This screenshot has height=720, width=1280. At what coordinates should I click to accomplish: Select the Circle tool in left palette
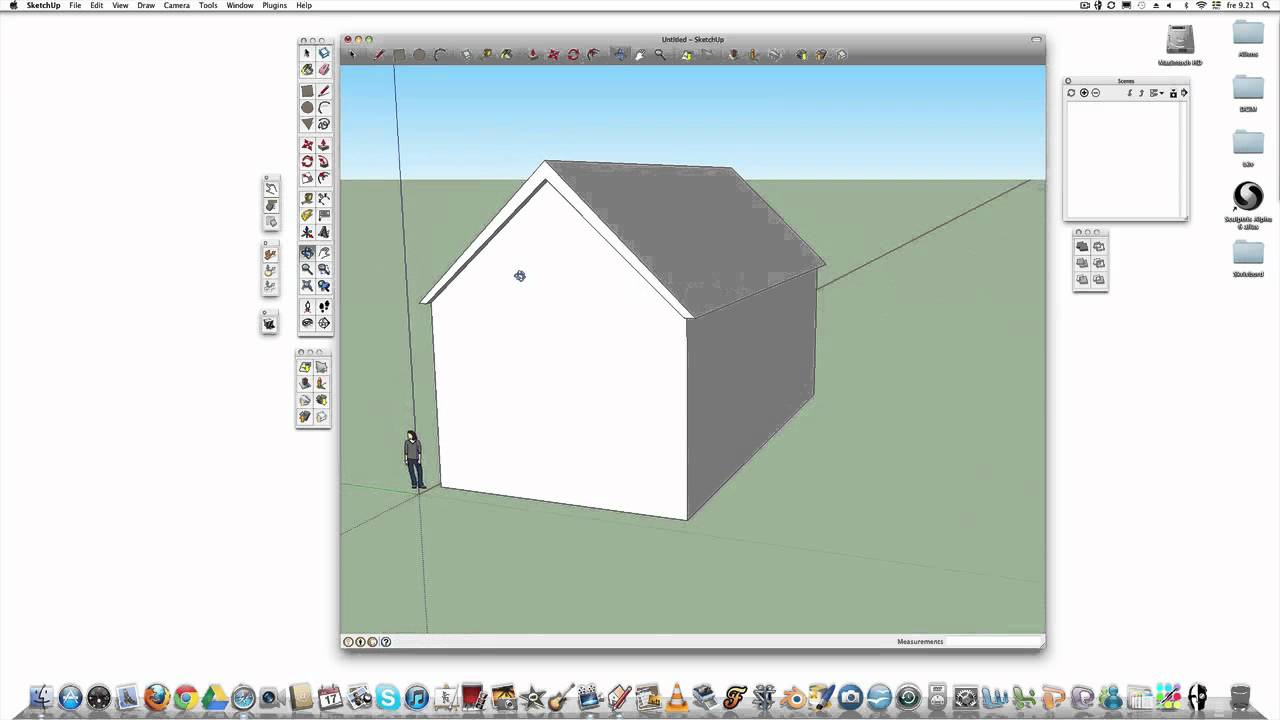(x=307, y=107)
